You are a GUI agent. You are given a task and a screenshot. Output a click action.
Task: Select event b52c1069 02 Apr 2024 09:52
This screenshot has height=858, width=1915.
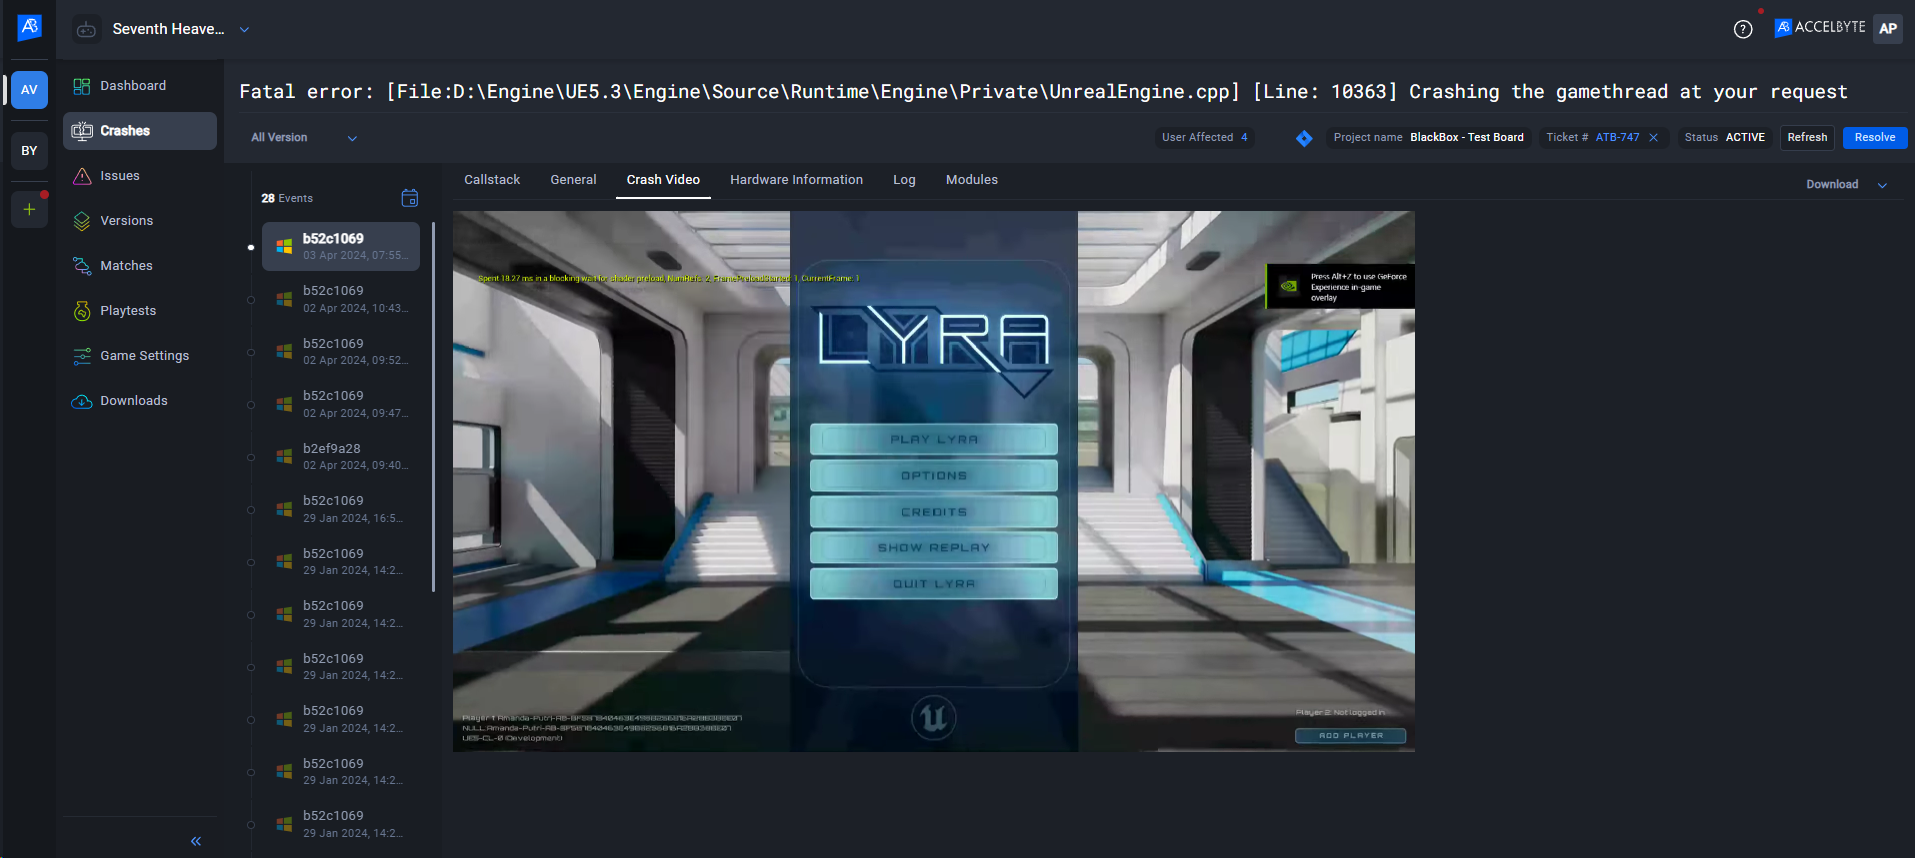coord(341,352)
